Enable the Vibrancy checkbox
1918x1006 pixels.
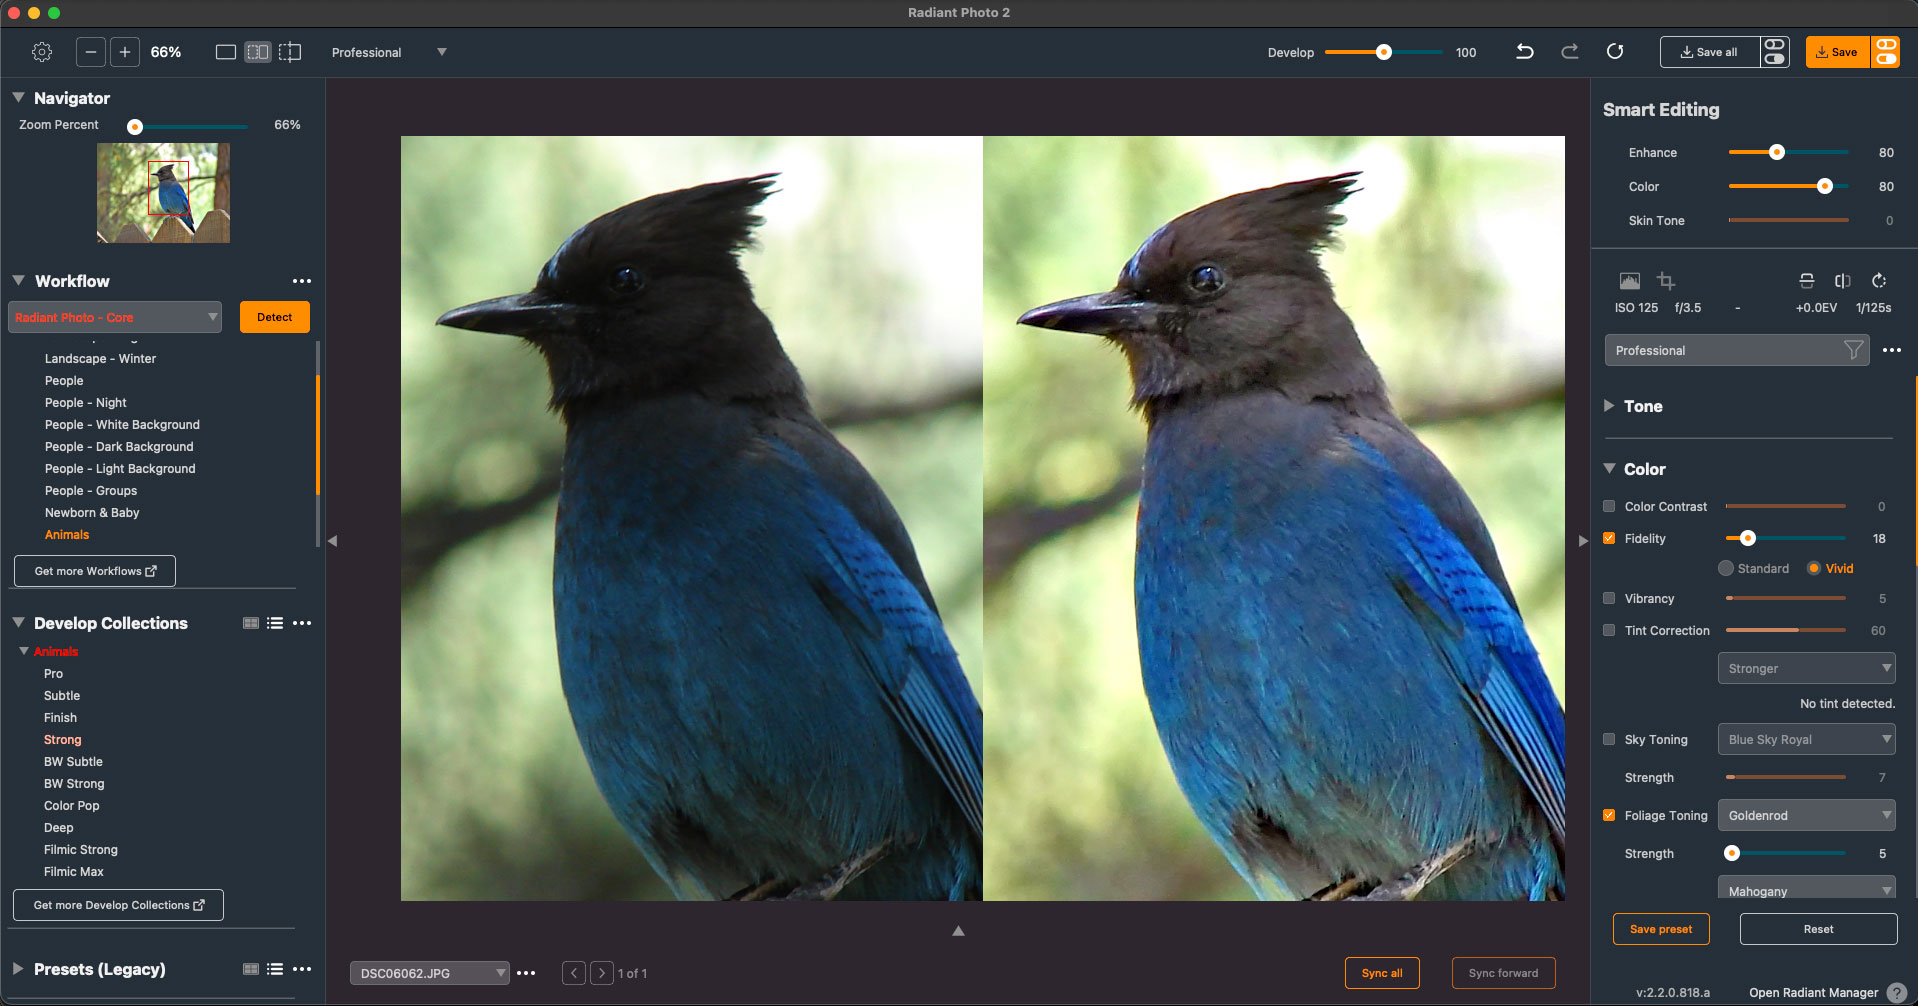[x=1609, y=598]
